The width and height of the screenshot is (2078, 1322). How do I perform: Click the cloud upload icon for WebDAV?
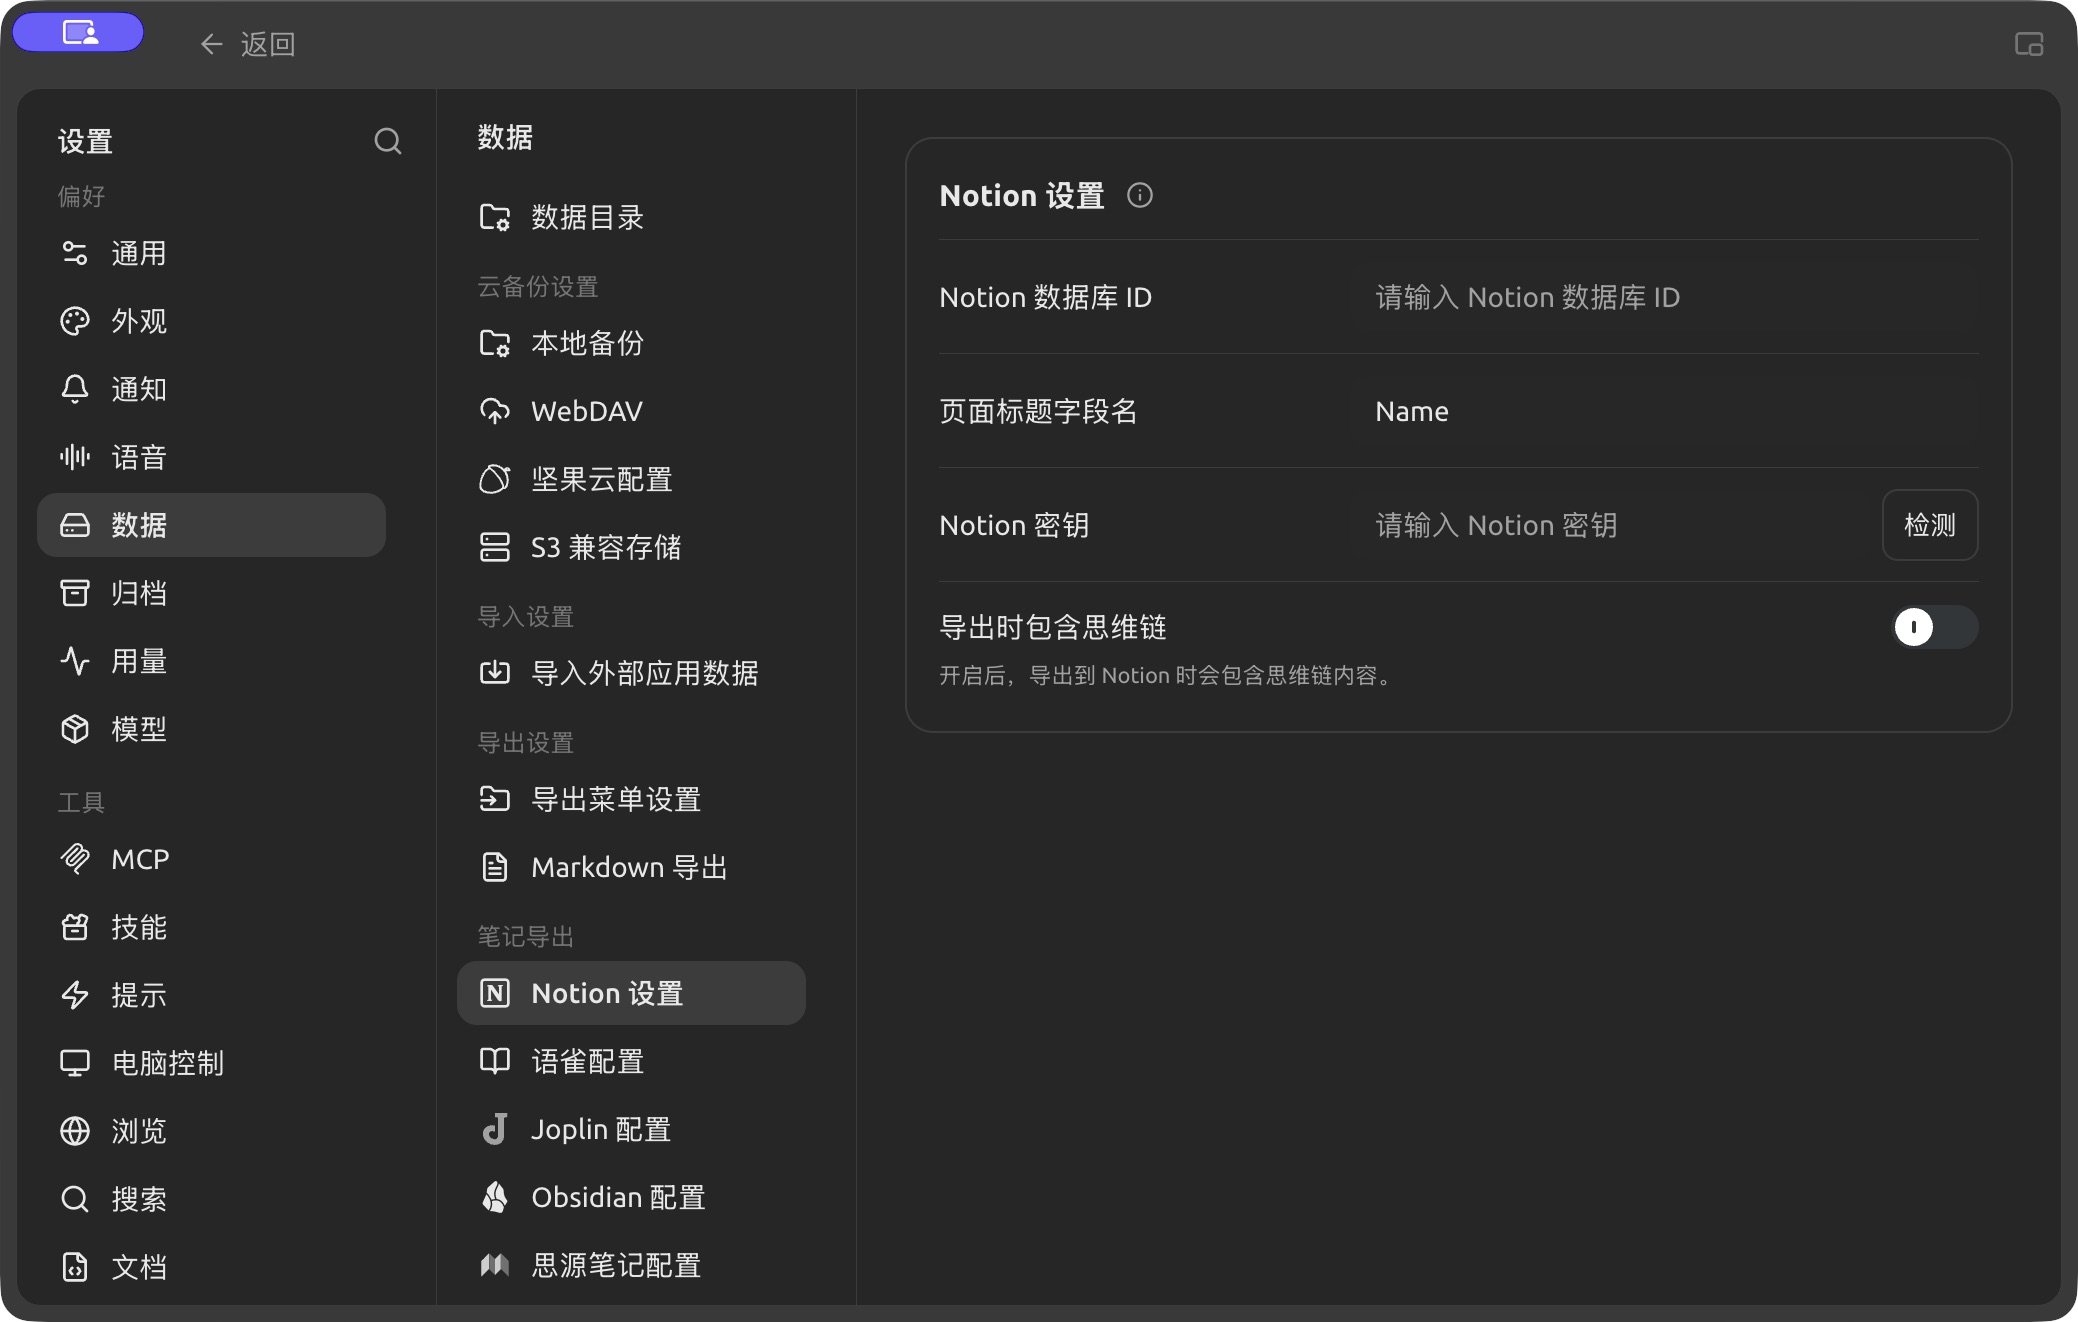tap(495, 411)
